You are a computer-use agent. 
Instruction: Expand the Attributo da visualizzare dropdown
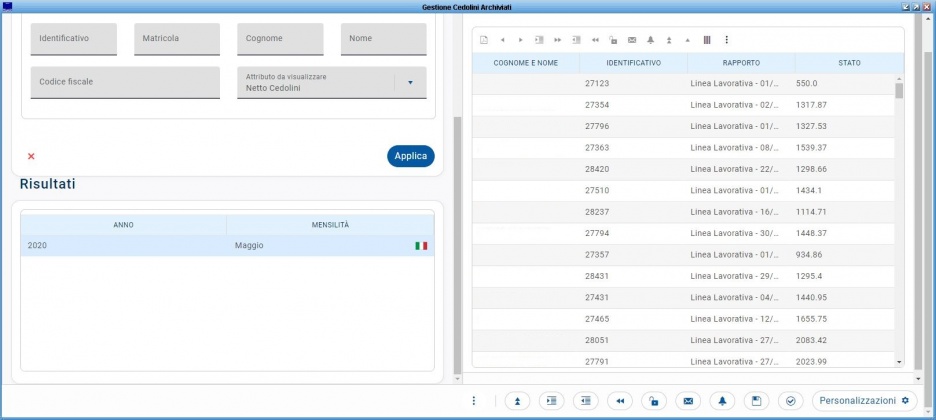pos(410,83)
